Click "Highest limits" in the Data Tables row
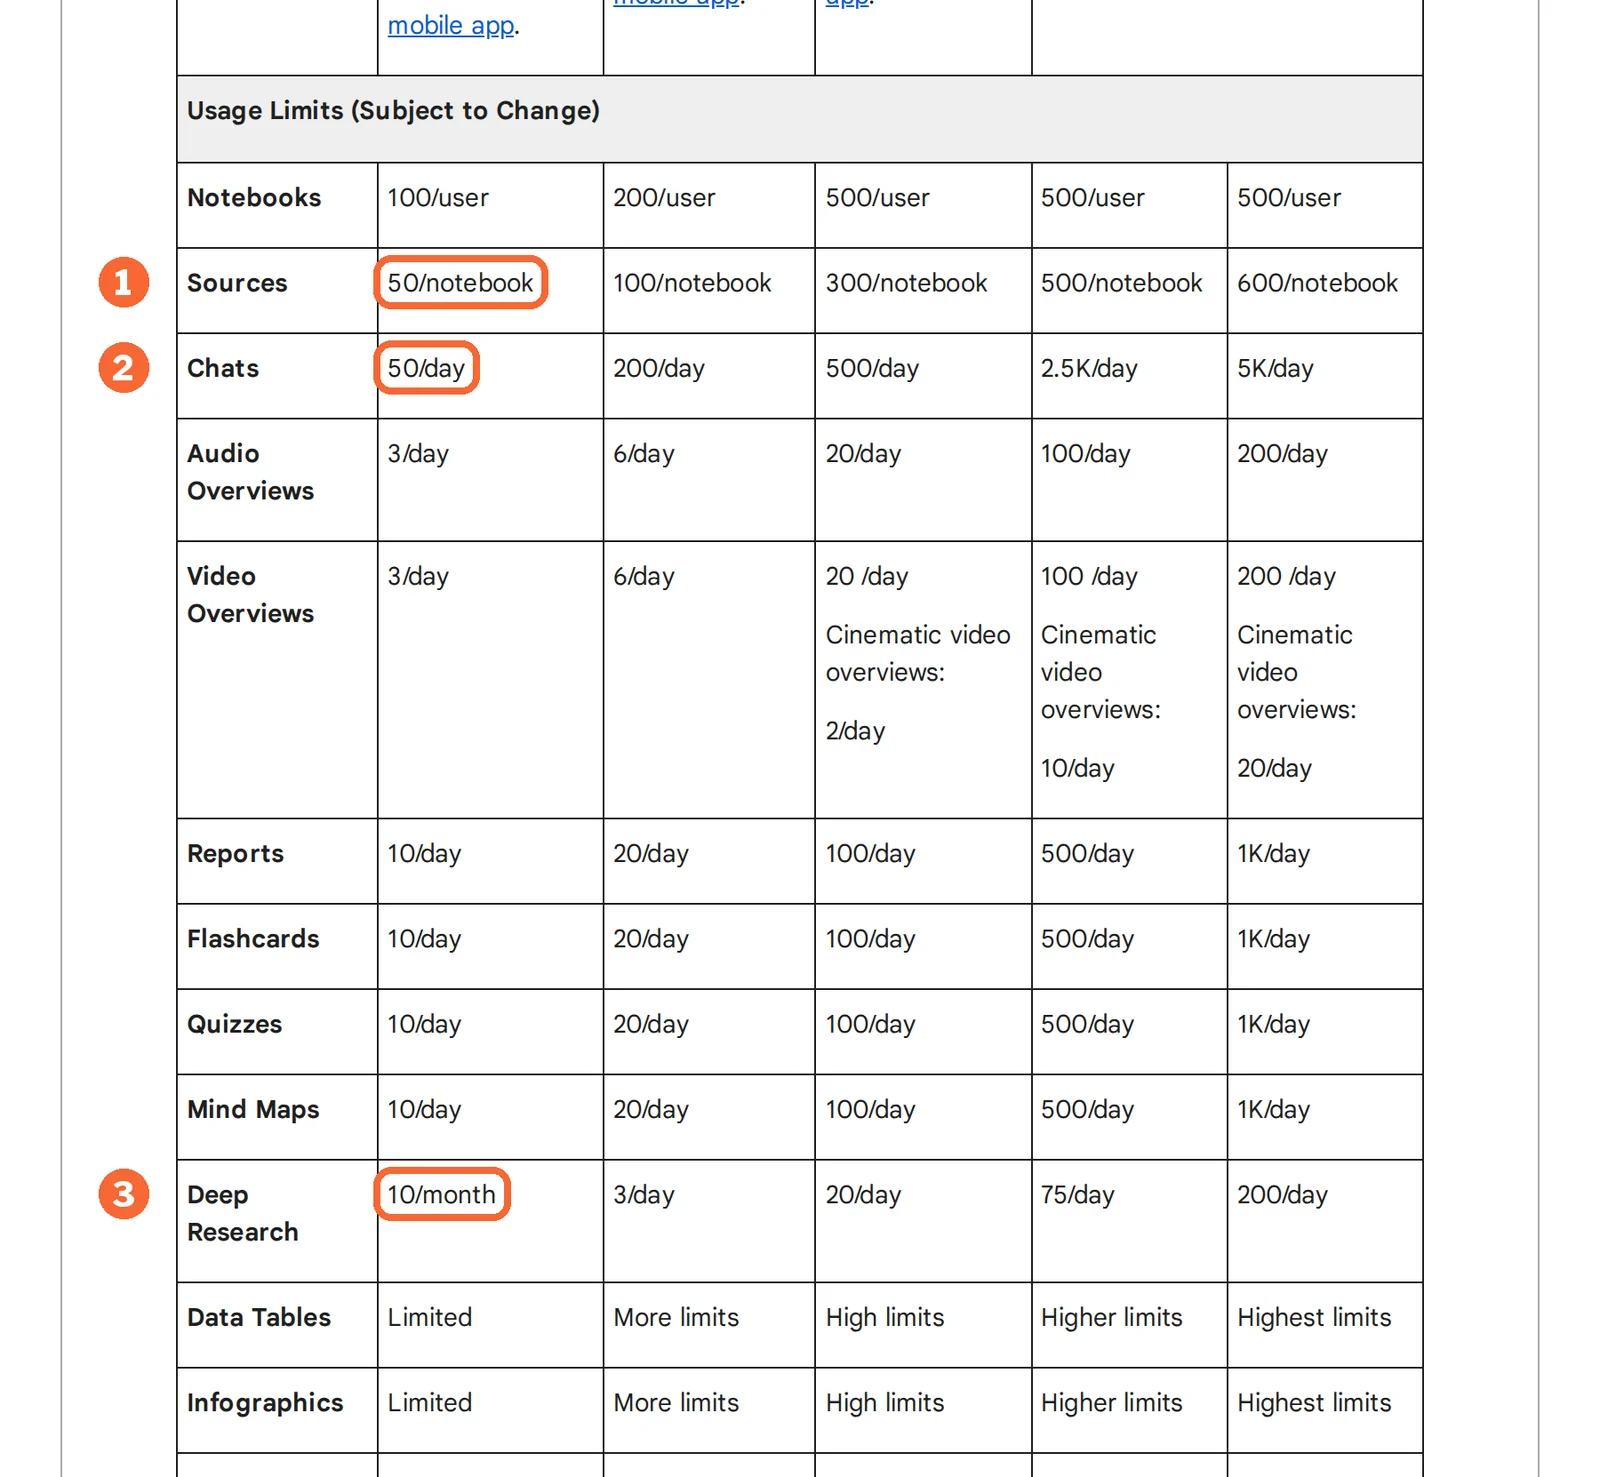1600x1477 pixels. pos(1314,1318)
